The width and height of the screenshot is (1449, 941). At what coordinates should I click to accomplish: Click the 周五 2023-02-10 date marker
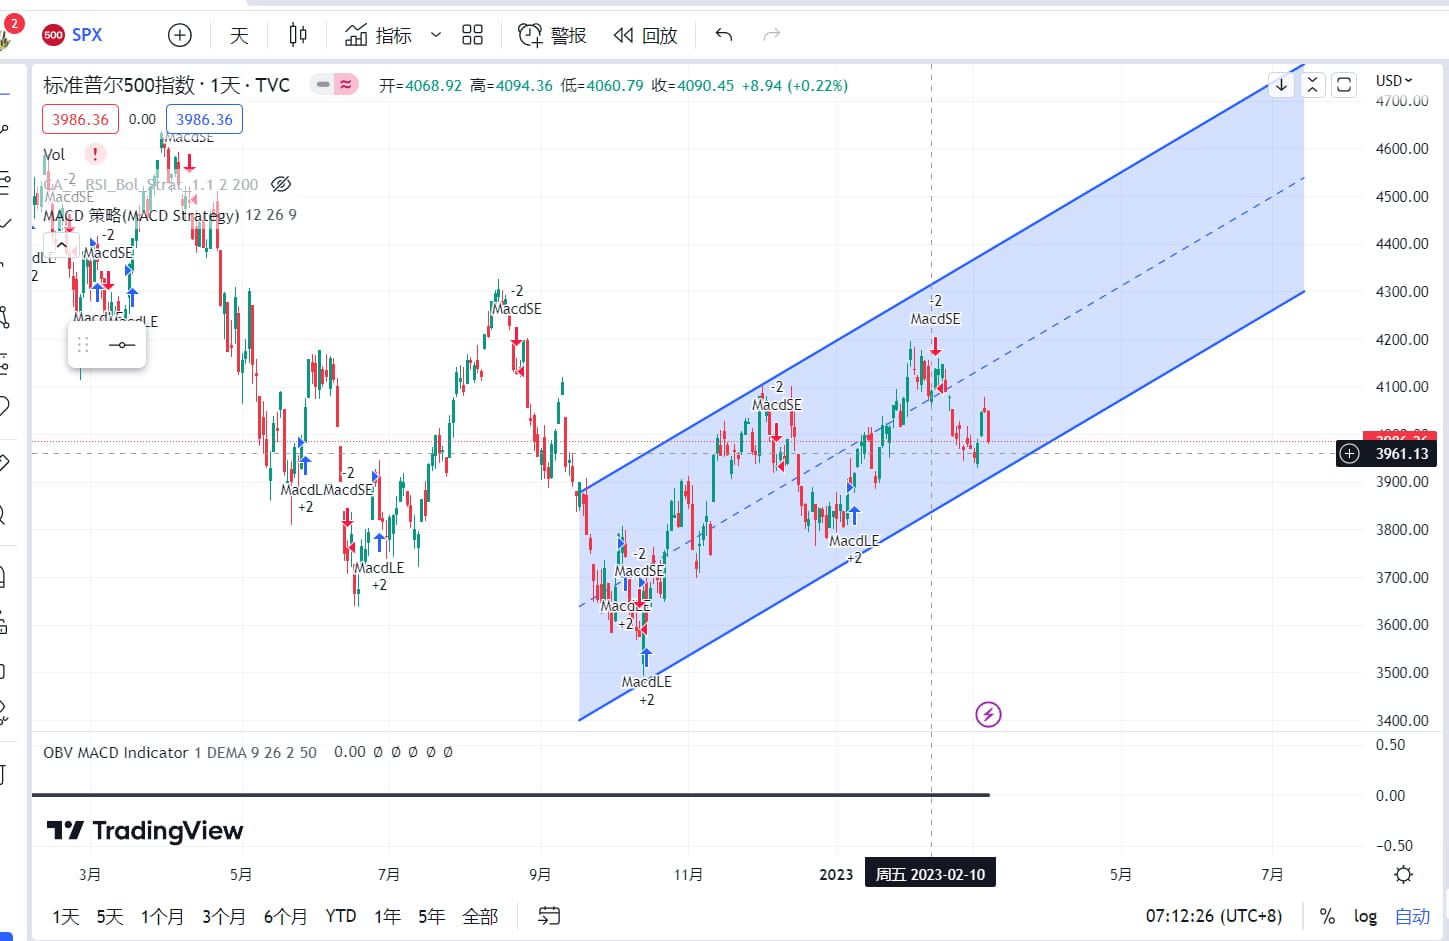930,872
